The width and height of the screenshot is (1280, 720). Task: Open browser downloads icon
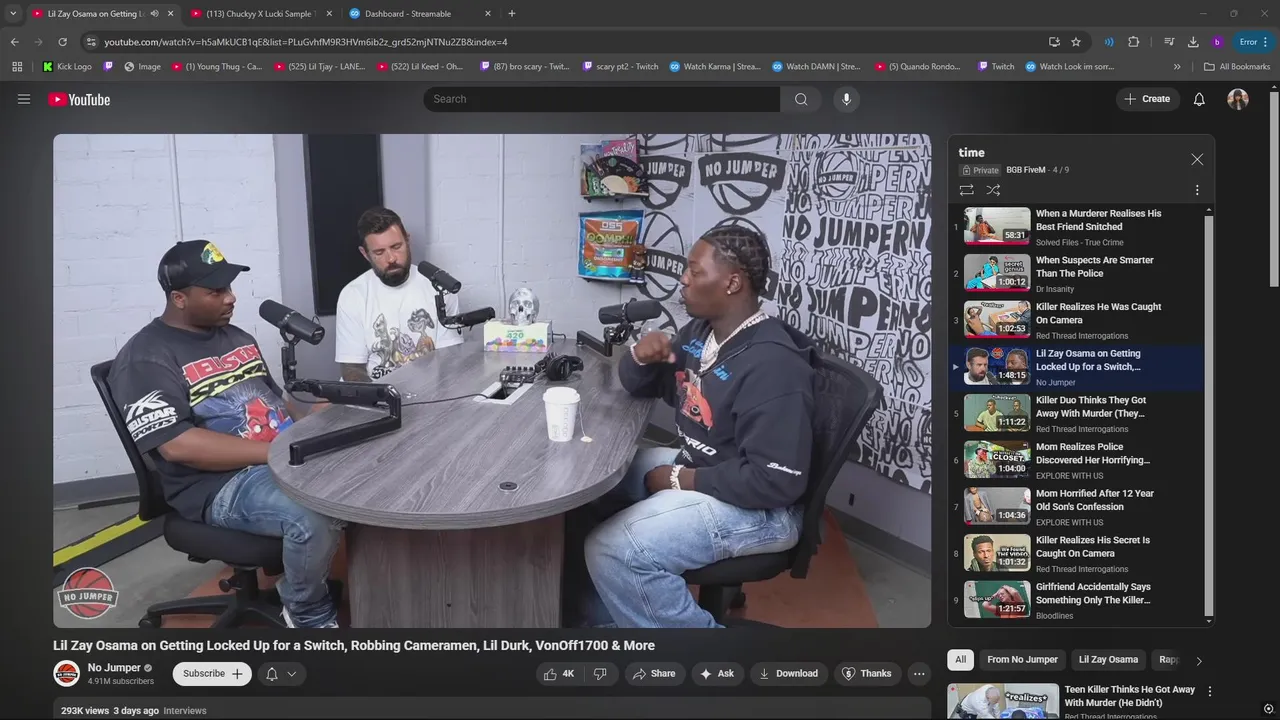[1193, 42]
